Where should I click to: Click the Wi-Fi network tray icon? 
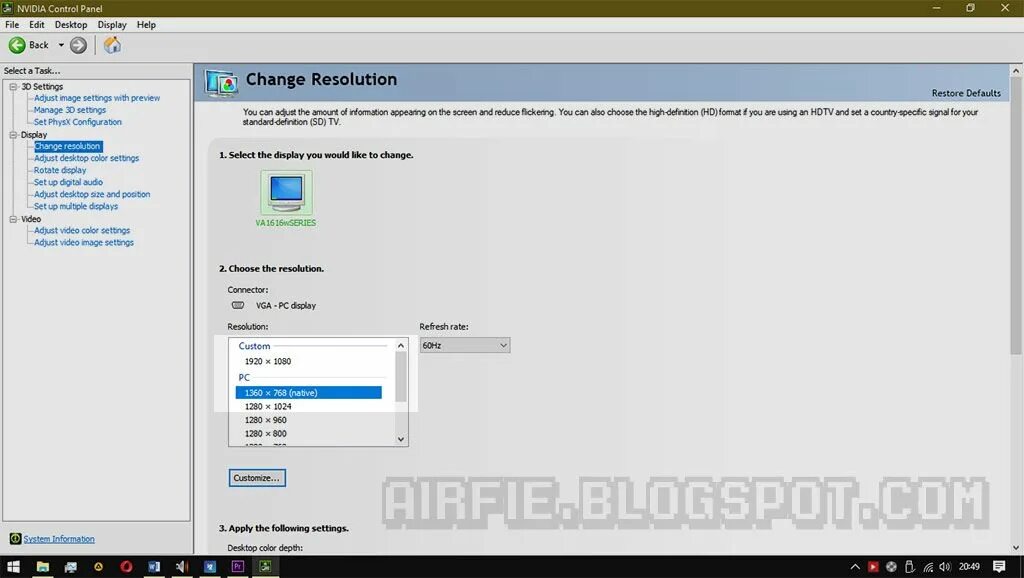pyautogui.click(x=927, y=567)
